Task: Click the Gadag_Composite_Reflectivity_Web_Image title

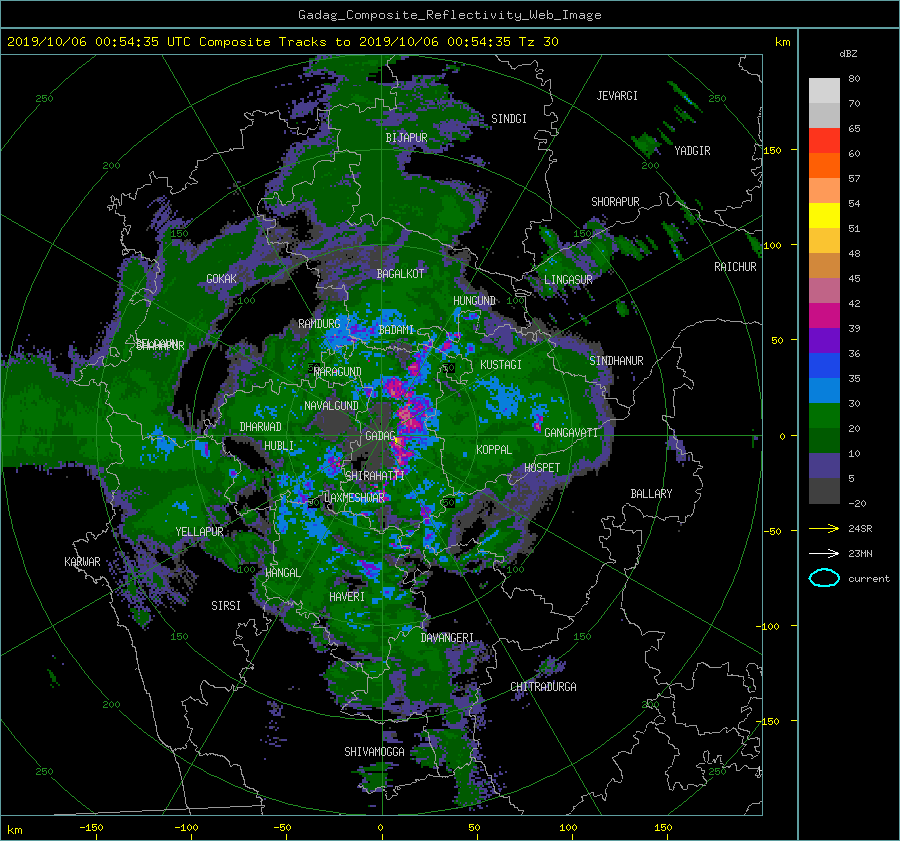Action: point(449,15)
